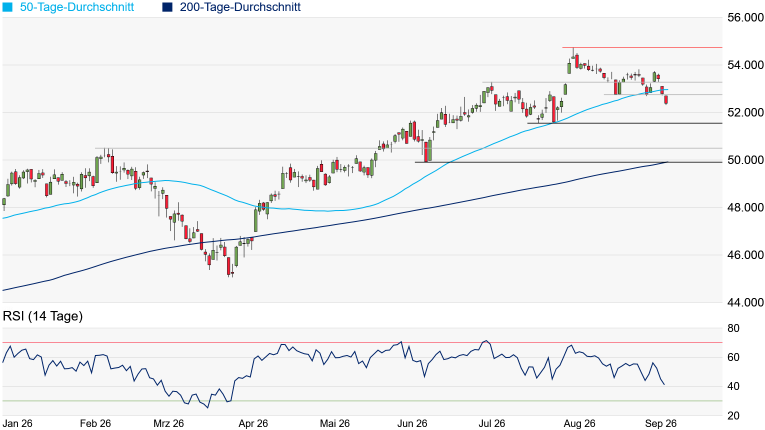Click the 50.000 price axis label
The height and width of the screenshot is (430, 765).
(x=745, y=160)
